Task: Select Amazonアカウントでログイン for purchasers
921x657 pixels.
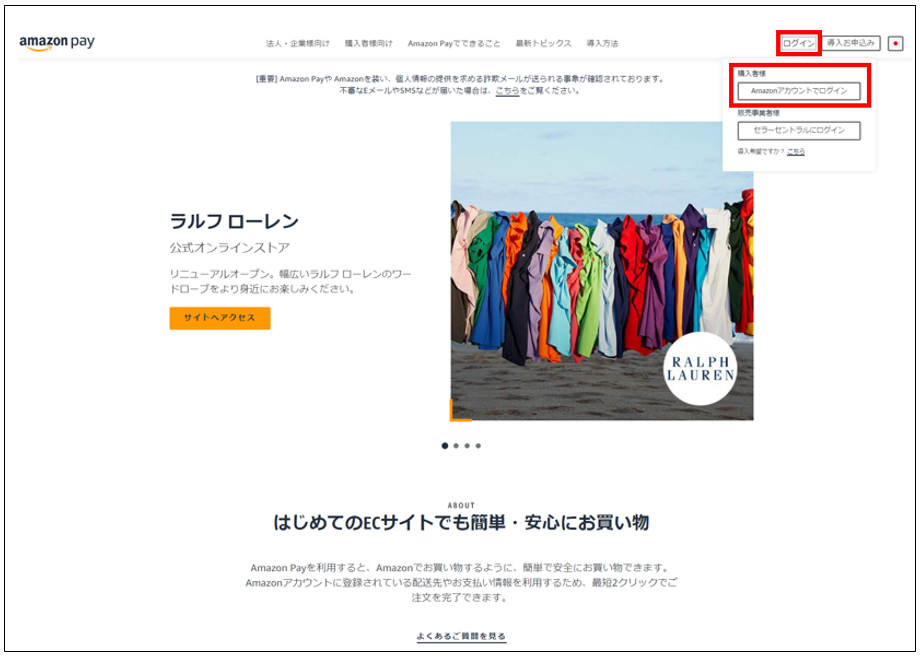Action: (x=800, y=91)
